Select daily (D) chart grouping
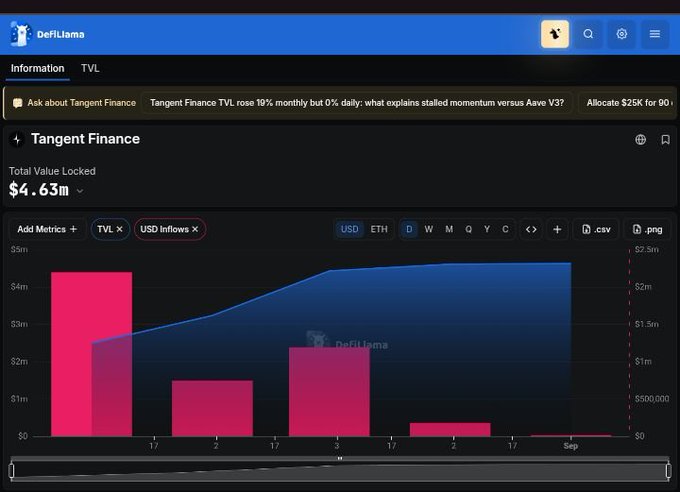This screenshot has height=492, width=680. click(x=409, y=229)
